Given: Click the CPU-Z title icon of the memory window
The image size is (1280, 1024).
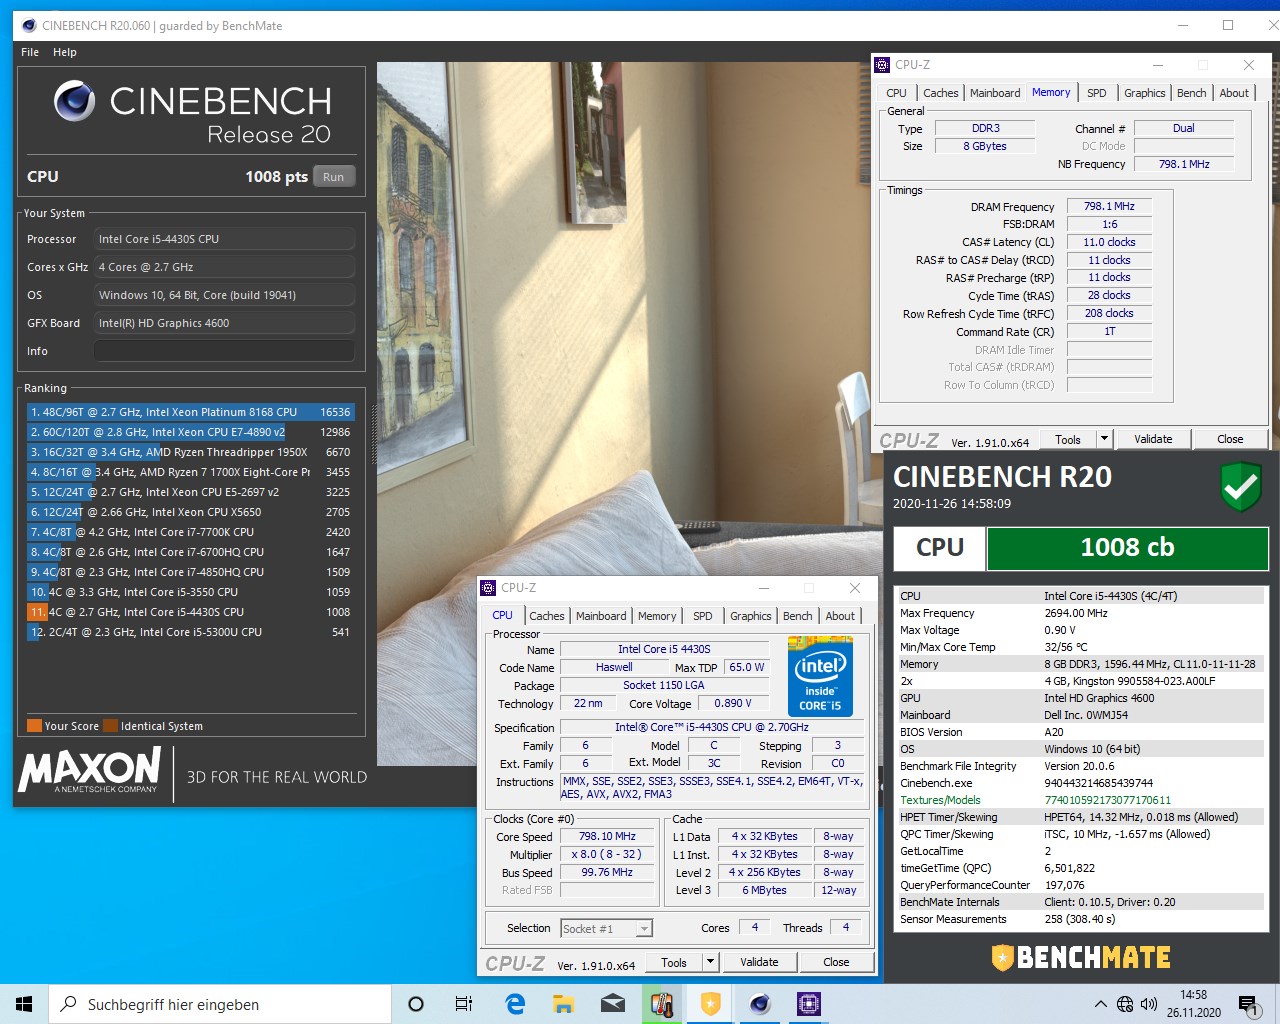Looking at the screenshot, I should click(x=882, y=65).
